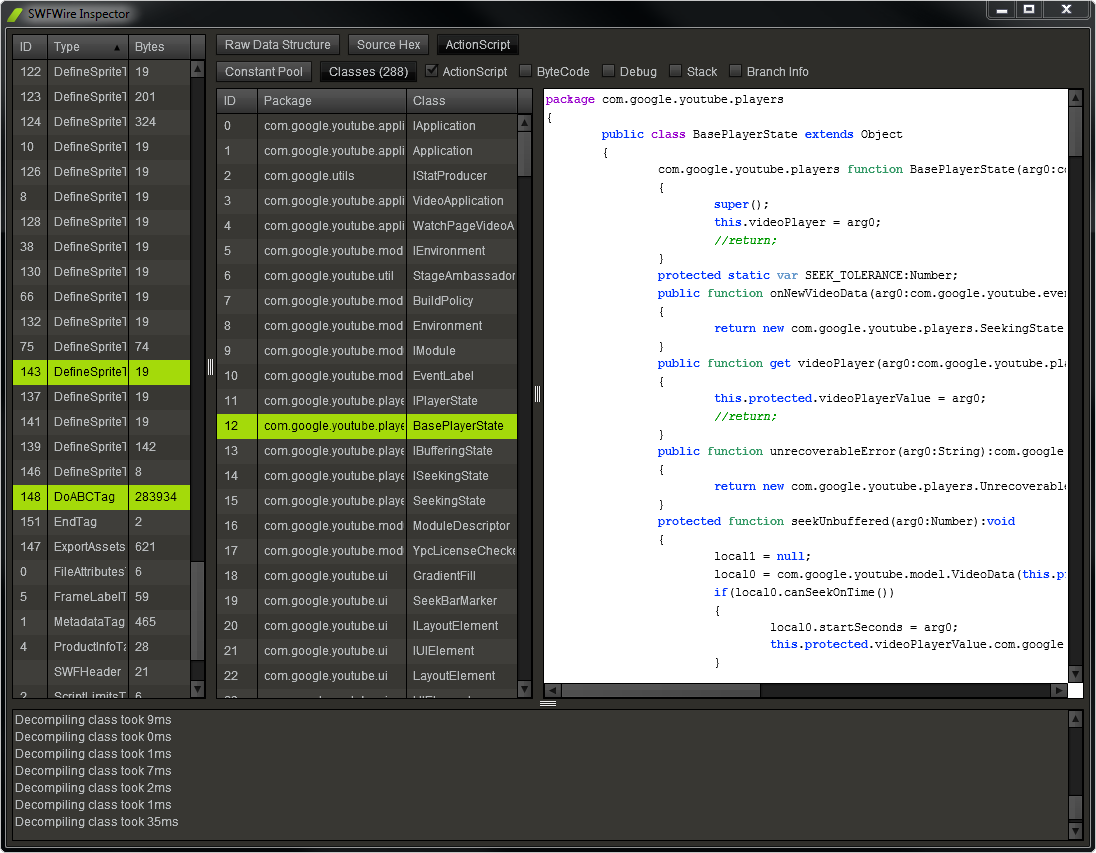The image size is (1096, 853).
Task: Open the ActionScript top tab
Action: click(478, 45)
